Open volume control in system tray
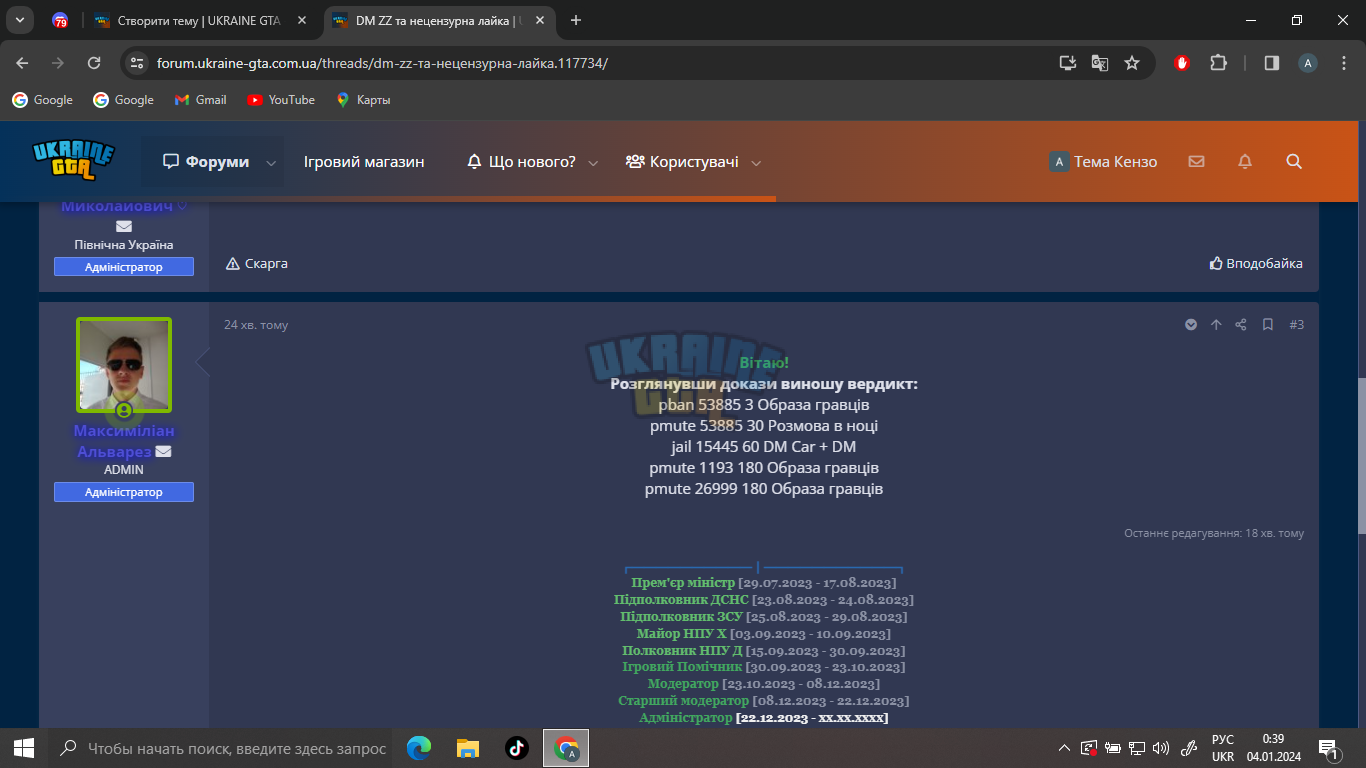This screenshot has height=768, width=1366. (x=1160, y=747)
